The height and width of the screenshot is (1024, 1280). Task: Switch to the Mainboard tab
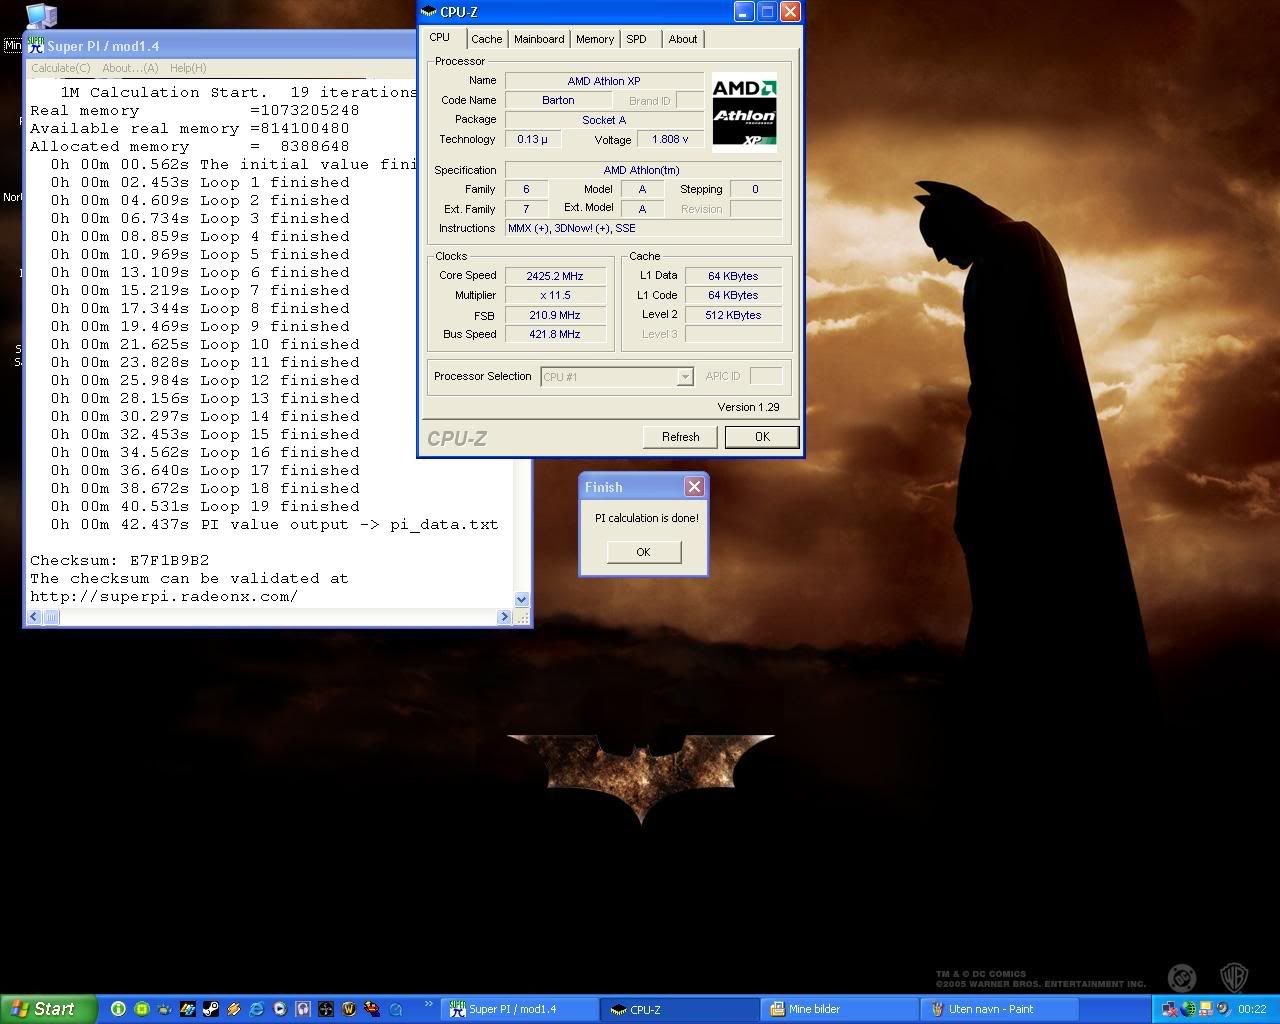539,39
